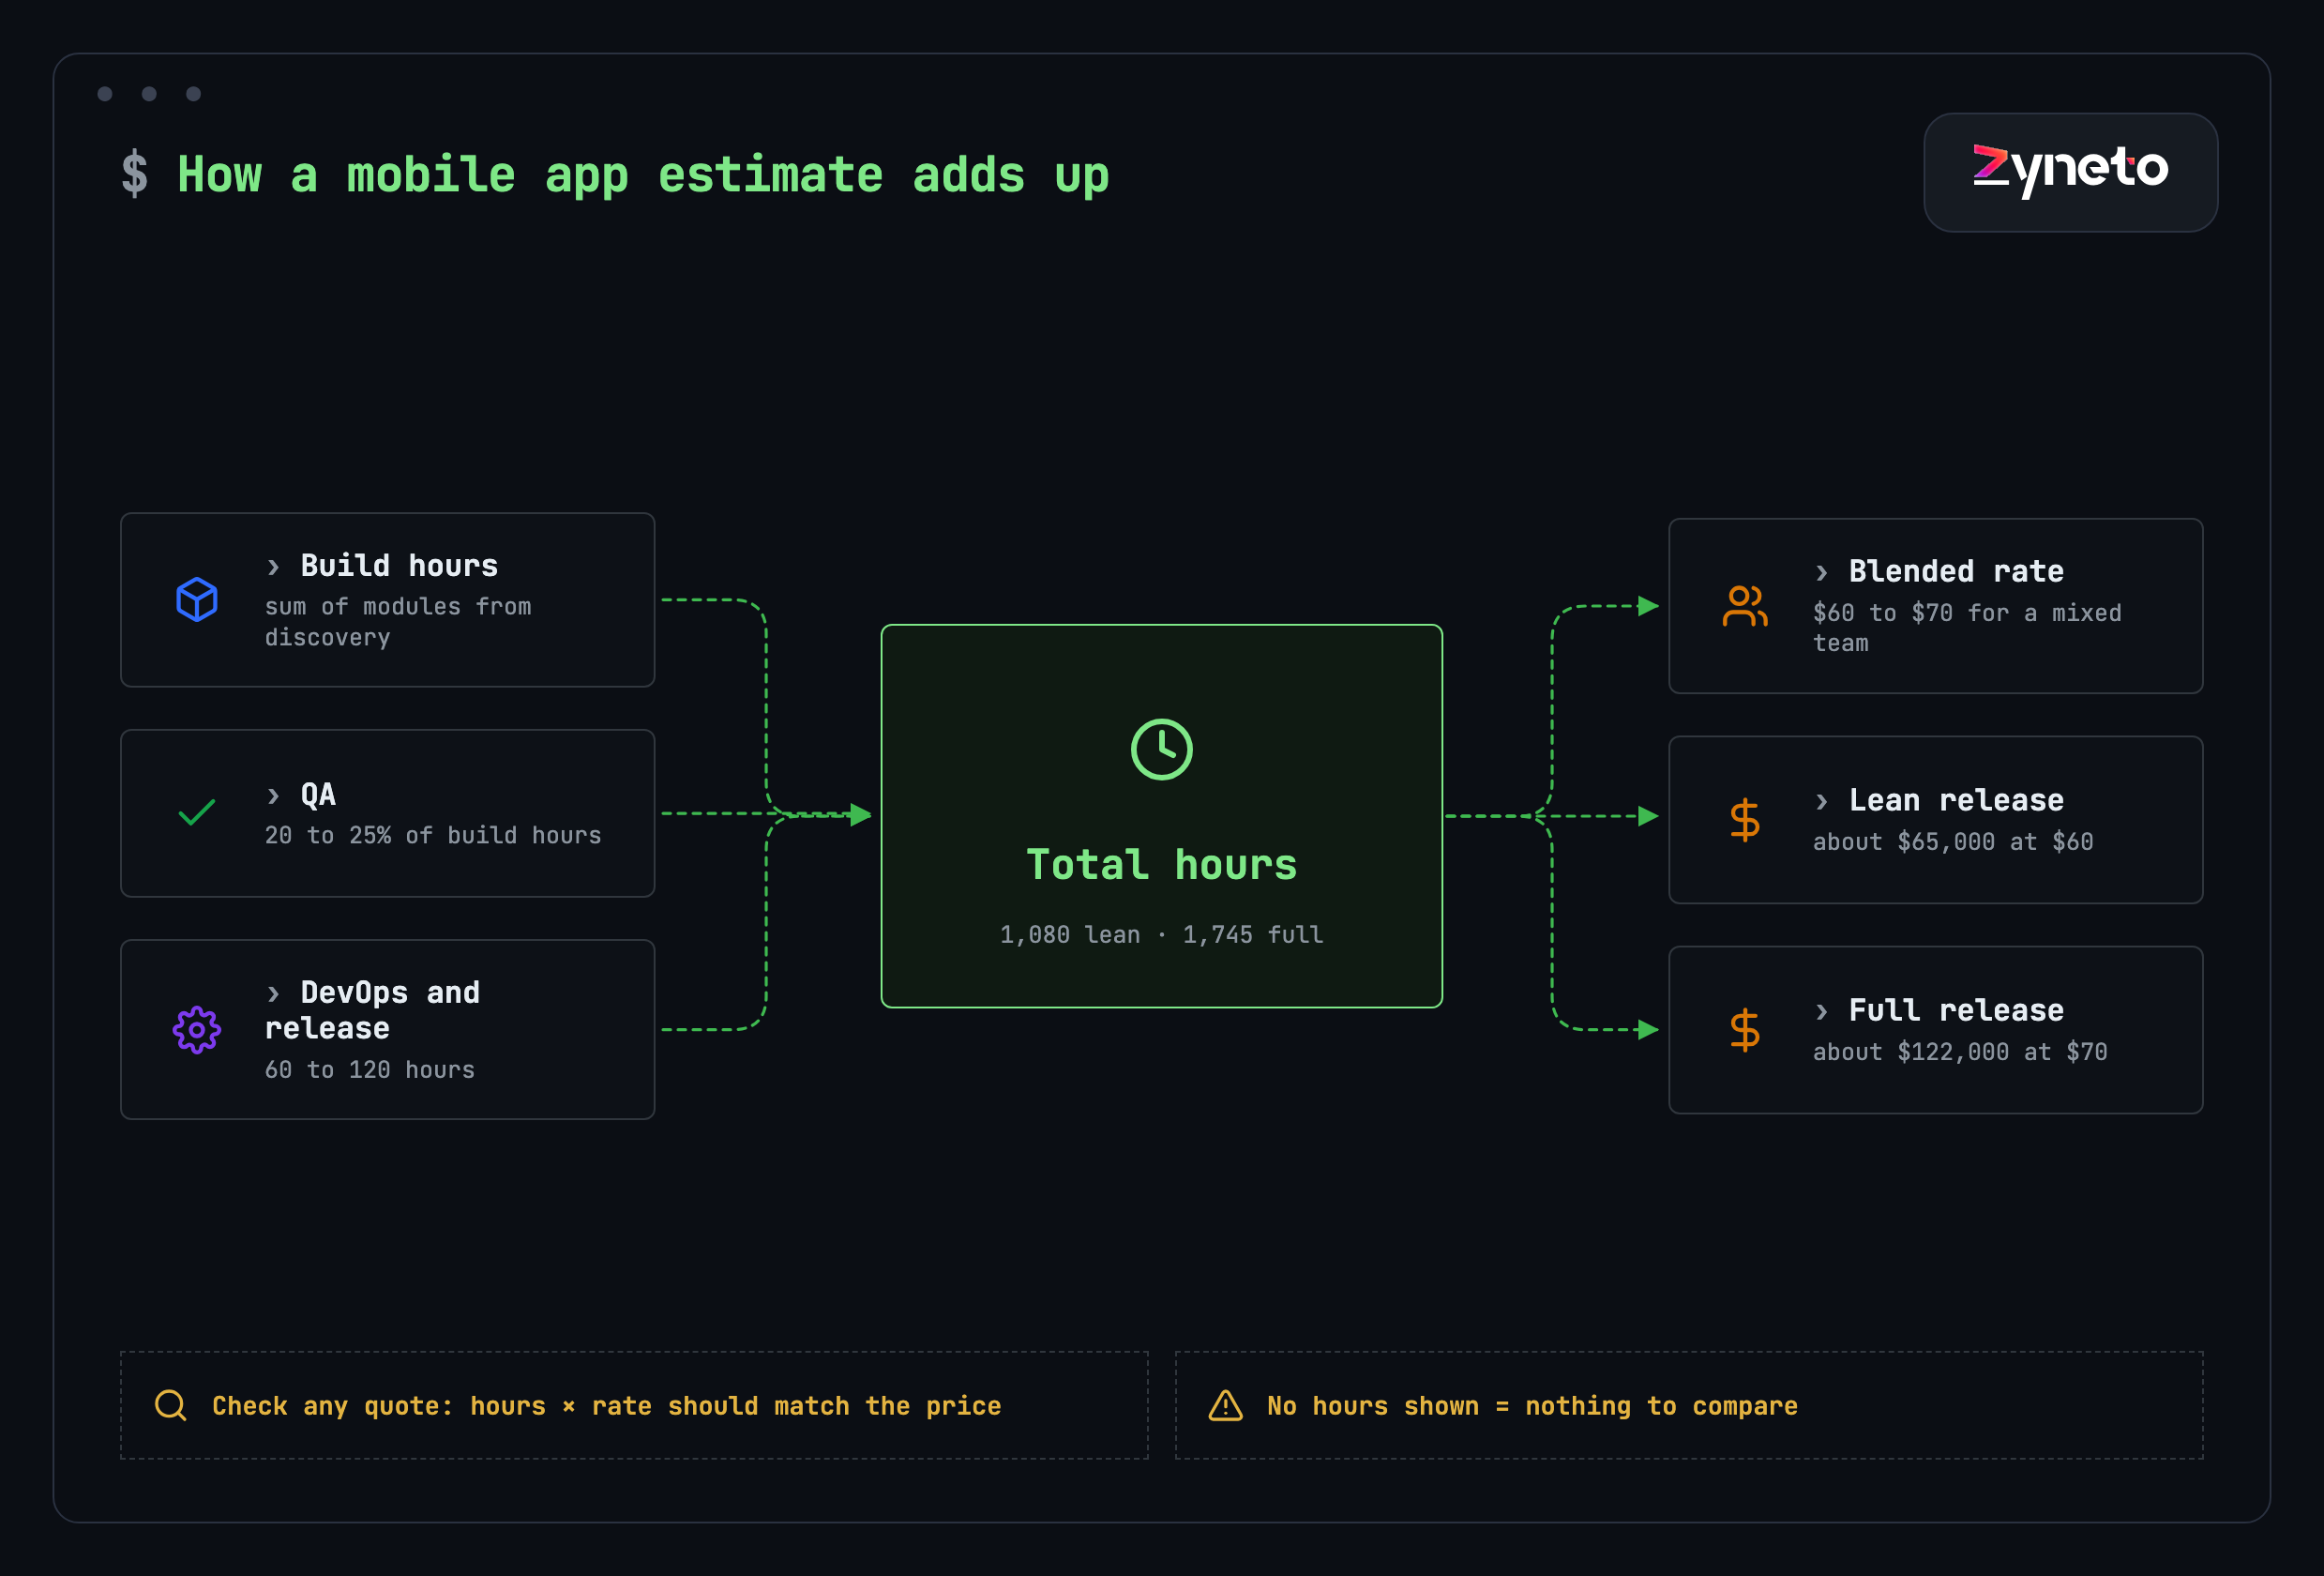Click the DevOps and release card title

tap(373, 1011)
